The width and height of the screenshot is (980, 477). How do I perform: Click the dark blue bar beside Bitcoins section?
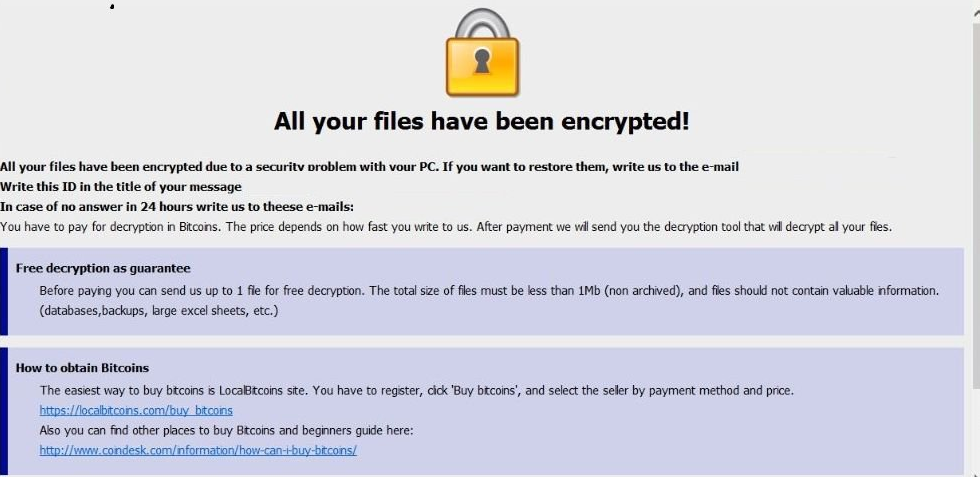coord(4,410)
